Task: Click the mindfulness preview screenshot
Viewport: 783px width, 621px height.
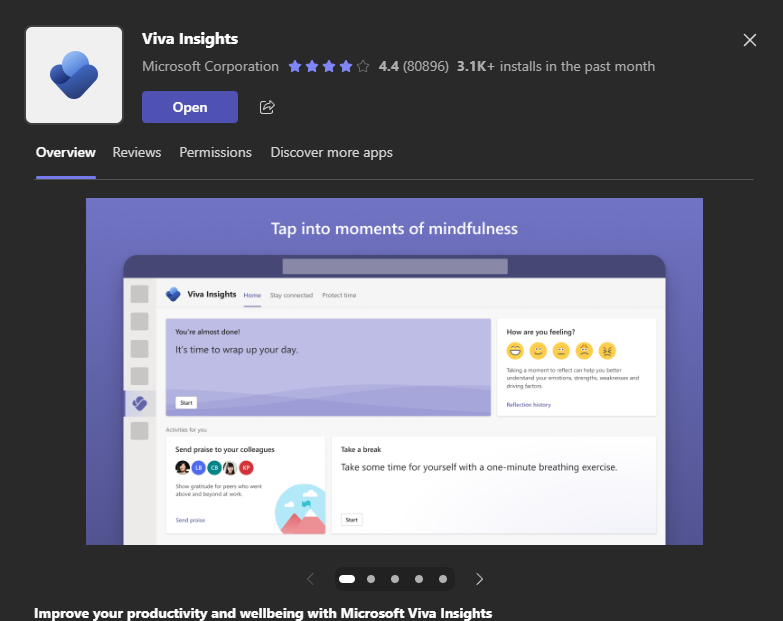Action: click(394, 371)
